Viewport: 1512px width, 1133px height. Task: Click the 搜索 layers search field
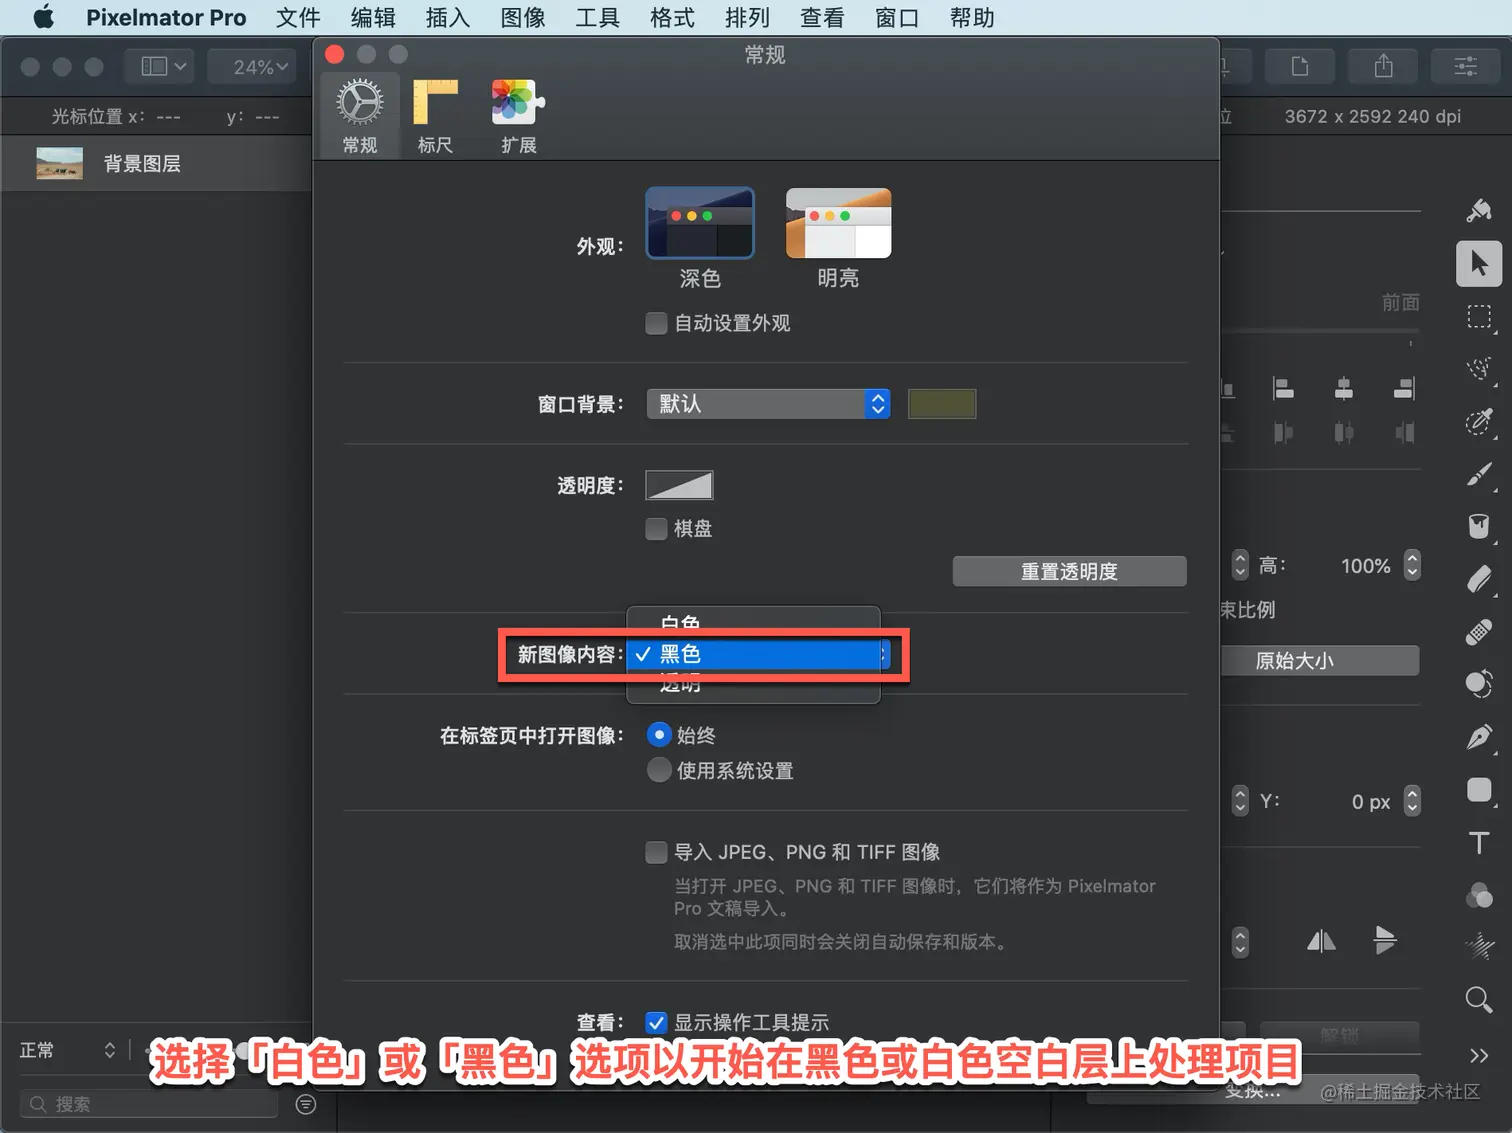click(148, 1104)
